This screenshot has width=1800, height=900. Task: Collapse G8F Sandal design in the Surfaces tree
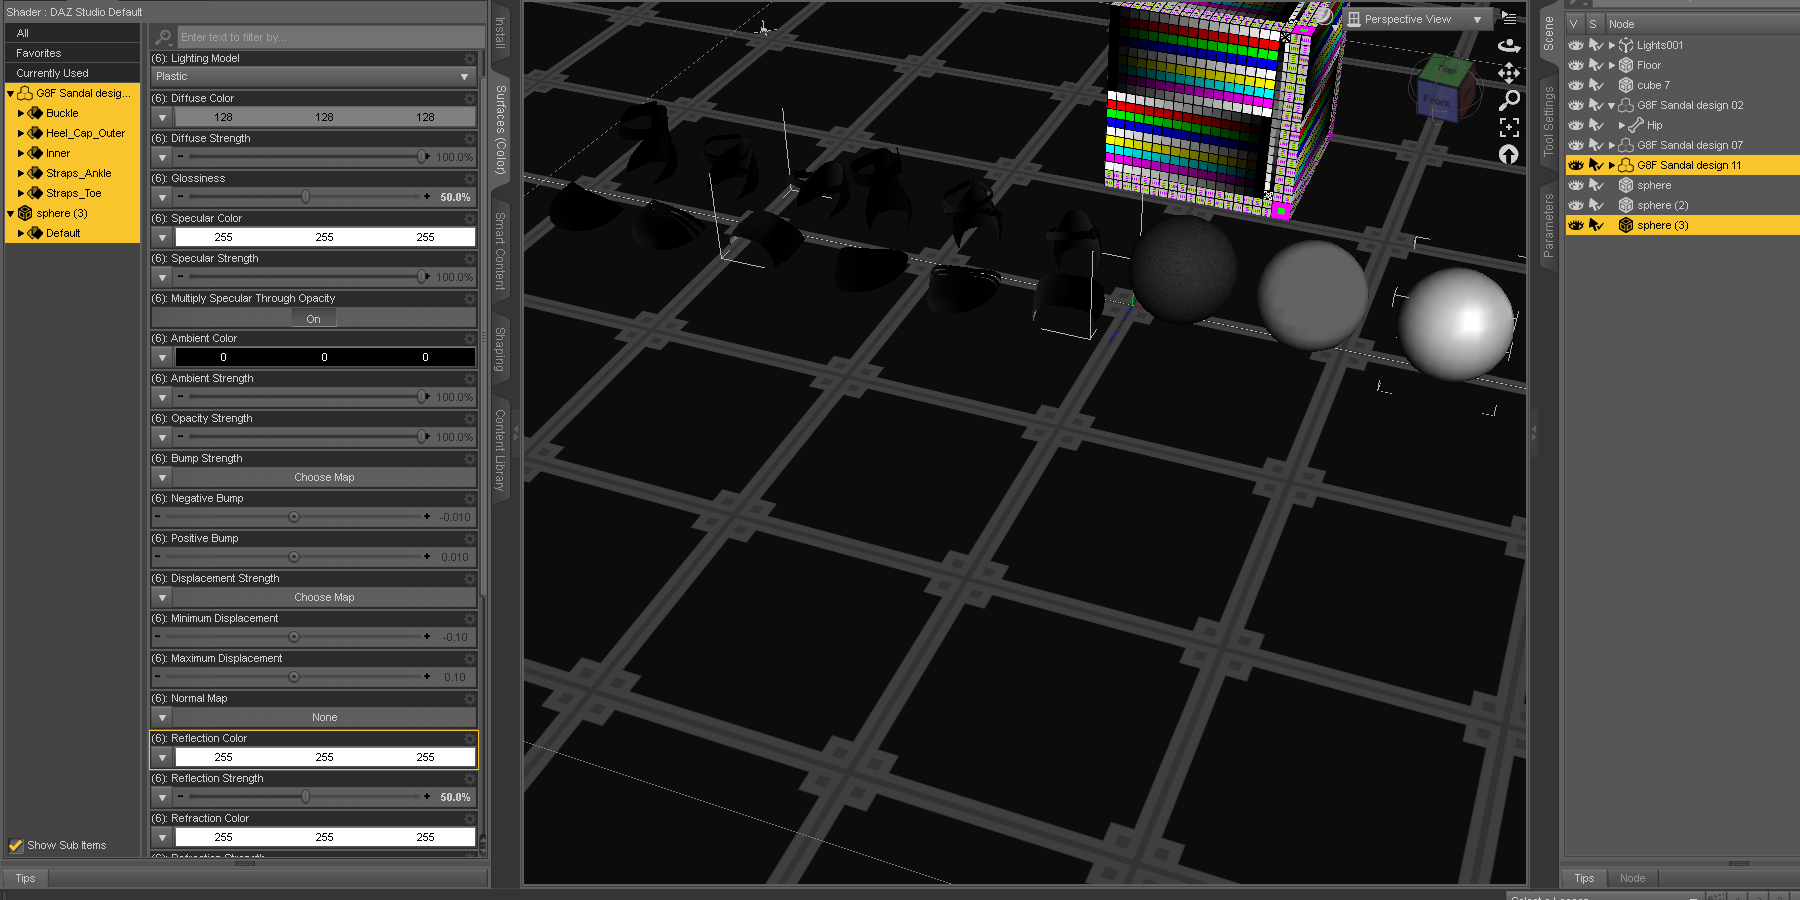tap(11, 93)
